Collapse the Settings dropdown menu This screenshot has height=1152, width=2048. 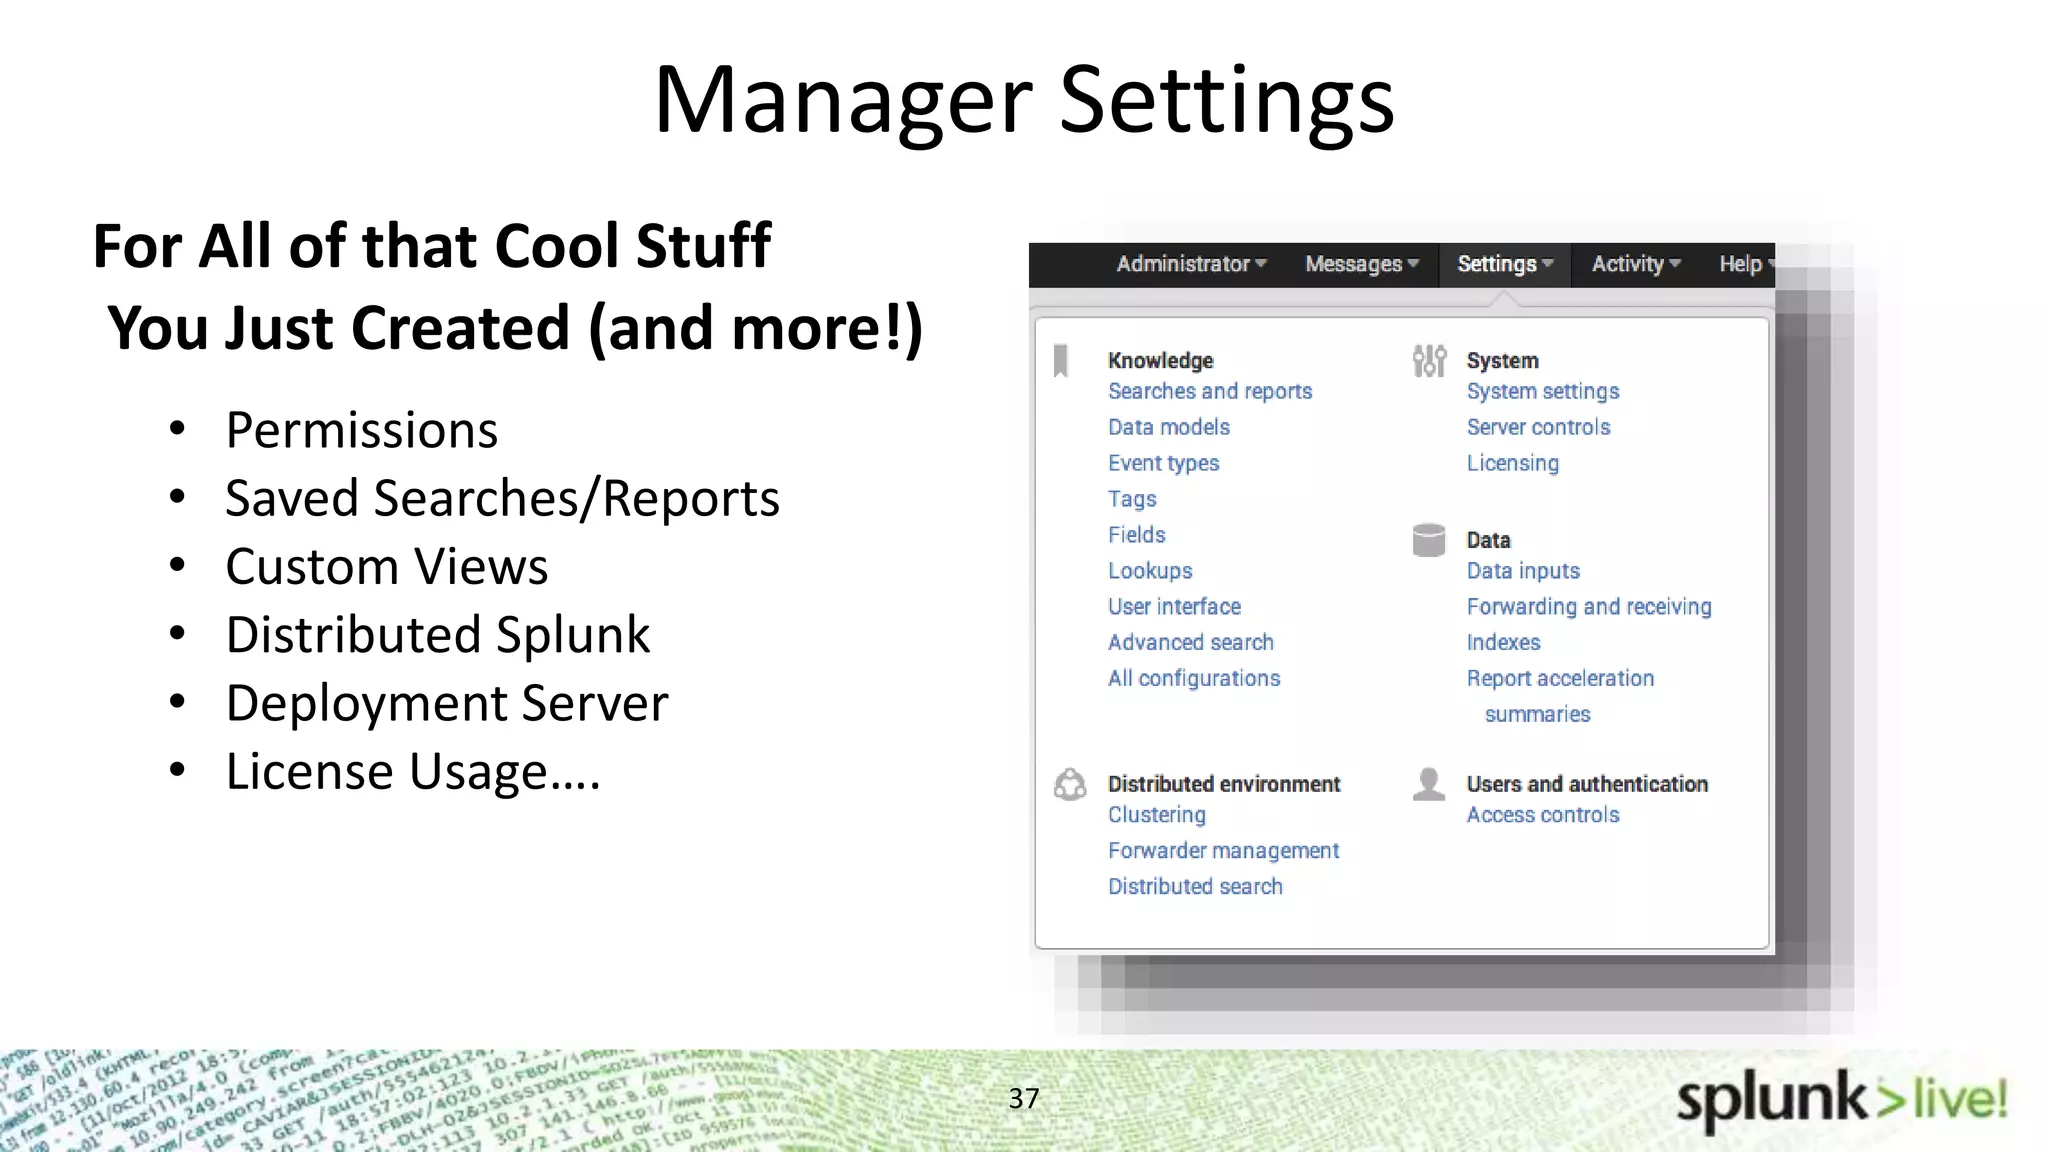[x=1505, y=264]
